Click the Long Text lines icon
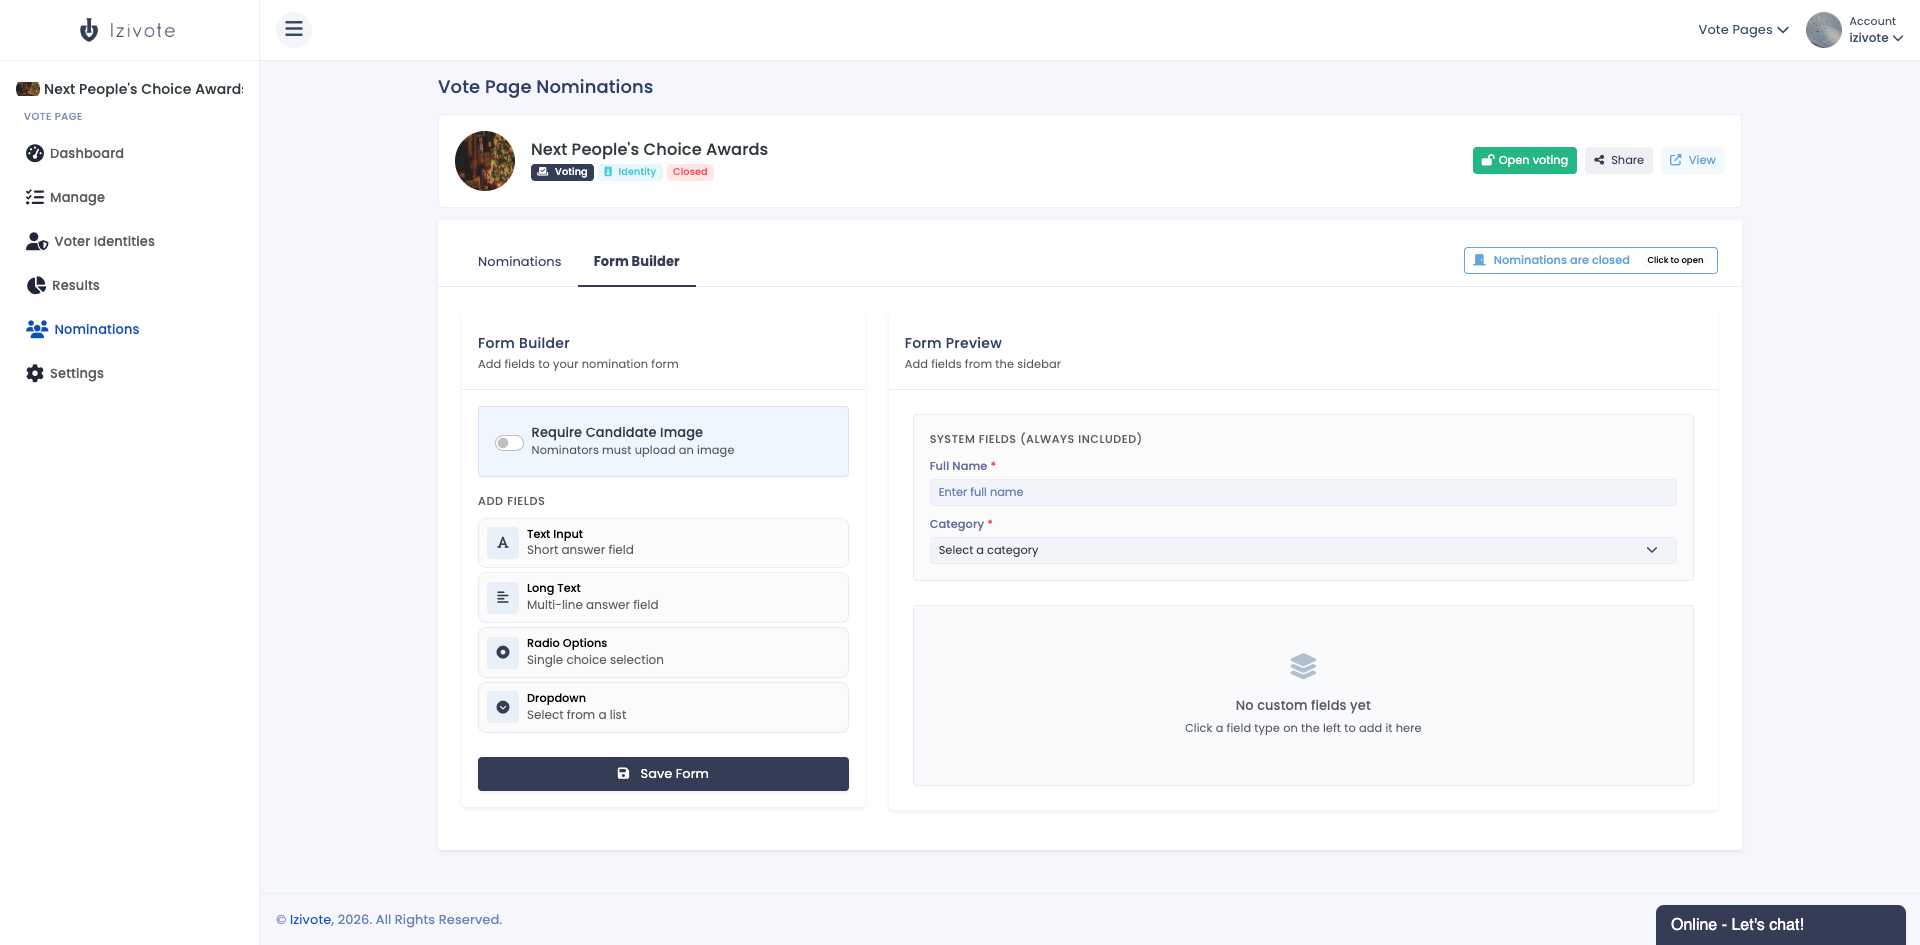 click(x=503, y=598)
